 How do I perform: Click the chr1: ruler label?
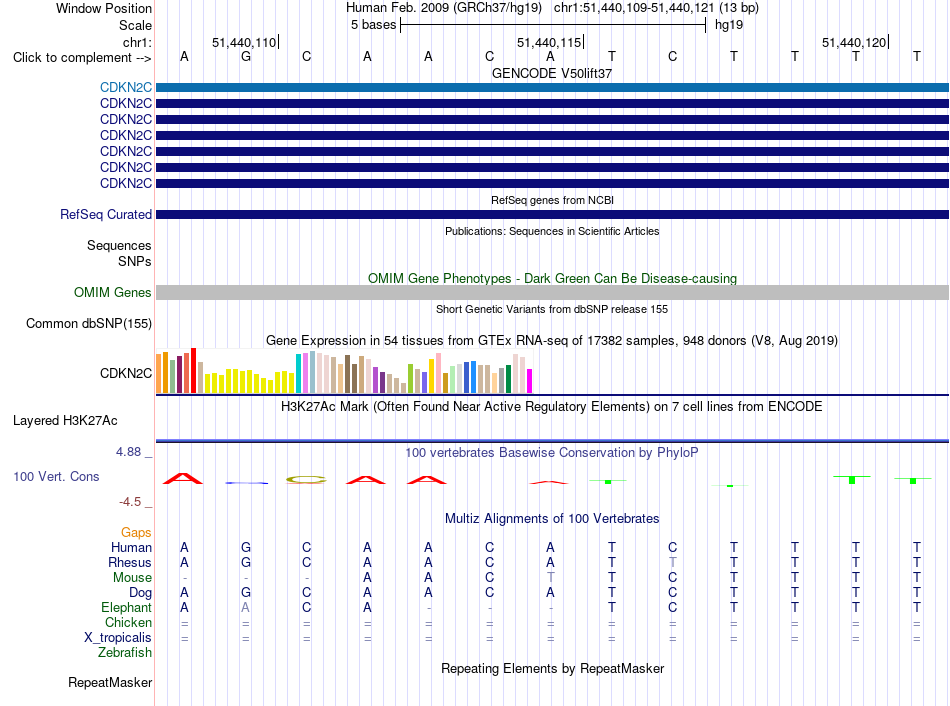(x=137, y=42)
